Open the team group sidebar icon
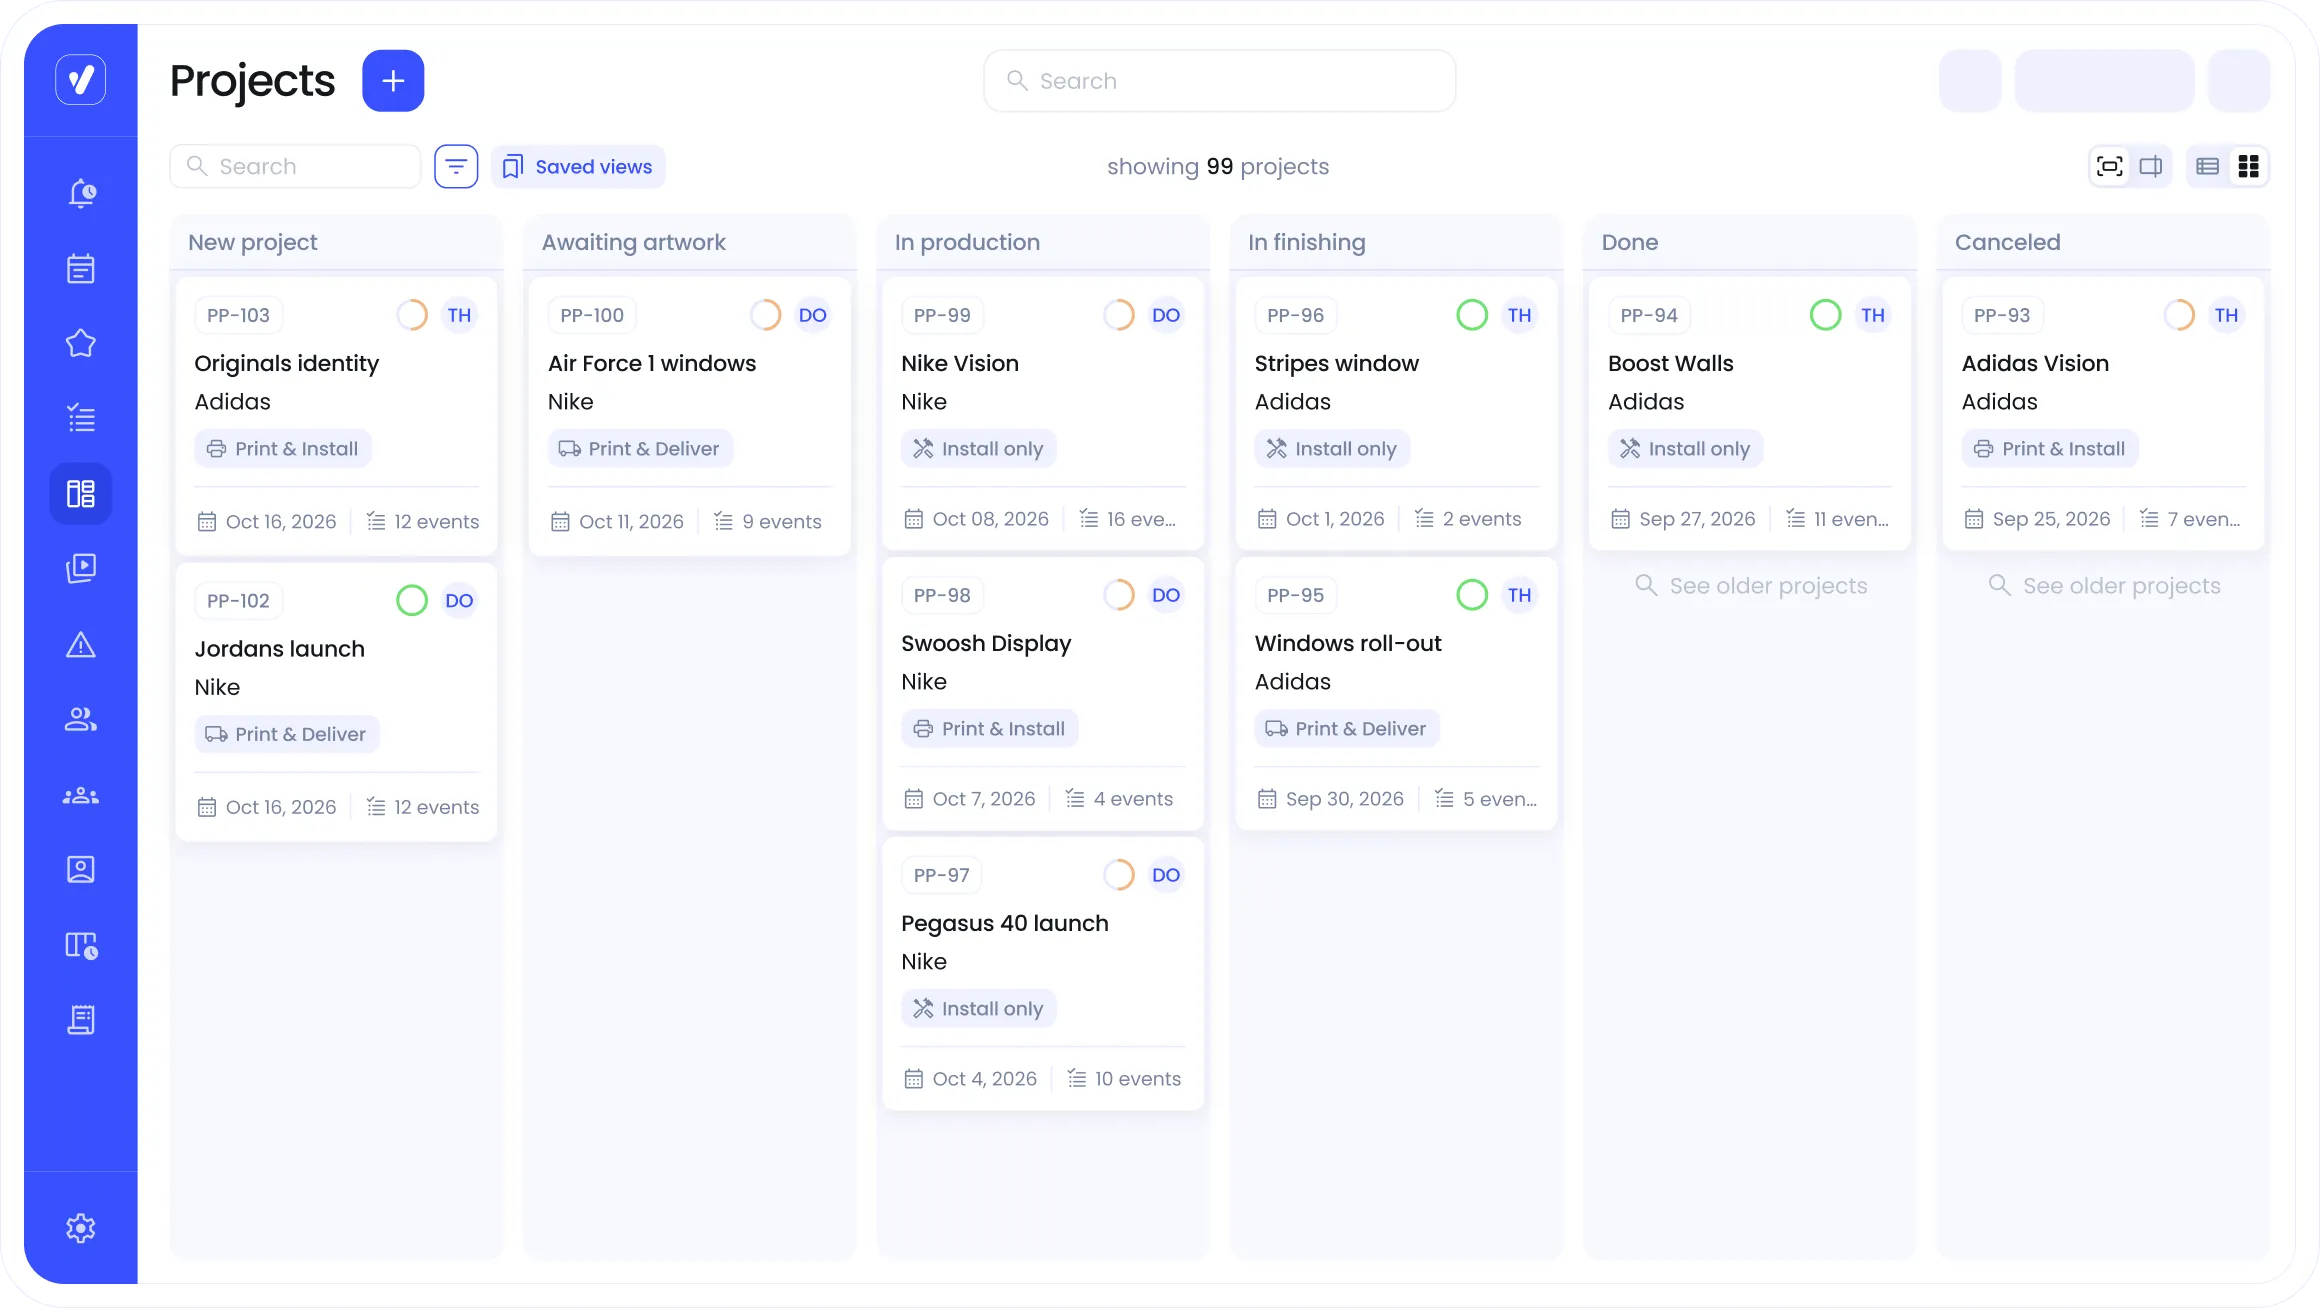 81,796
